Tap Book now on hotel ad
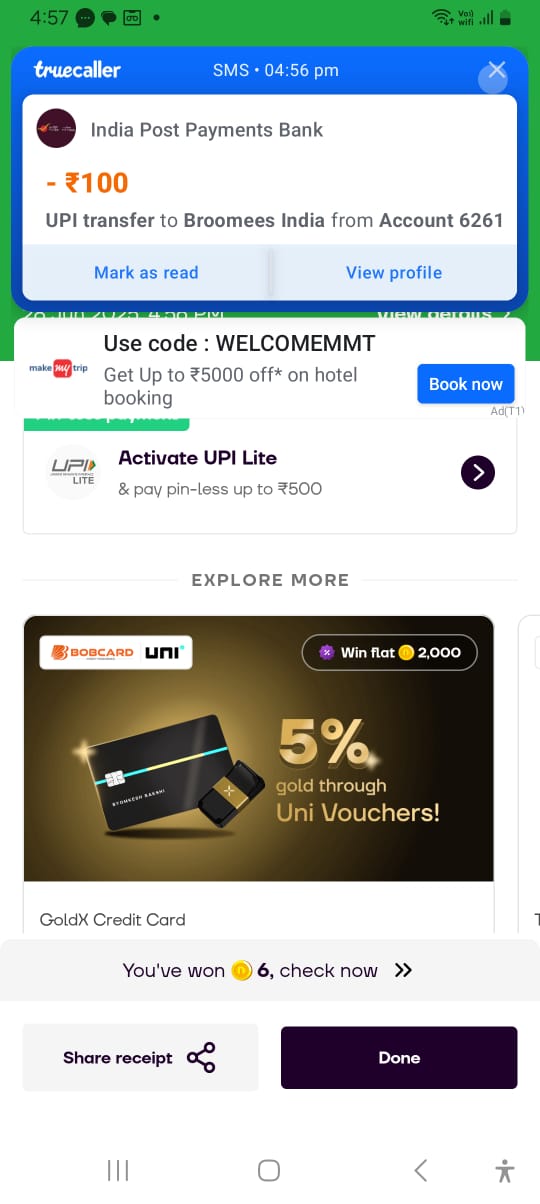The height and width of the screenshot is (1204, 540). [466, 384]
